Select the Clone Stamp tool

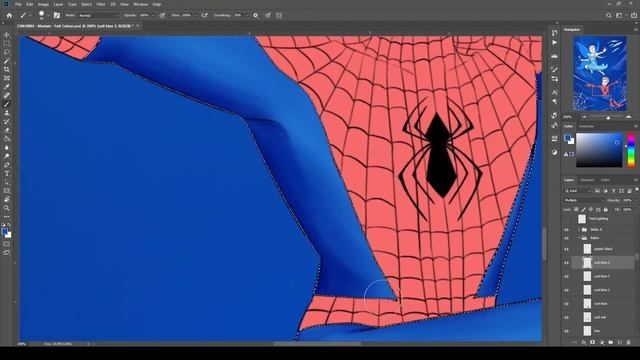tap(7, 113)
